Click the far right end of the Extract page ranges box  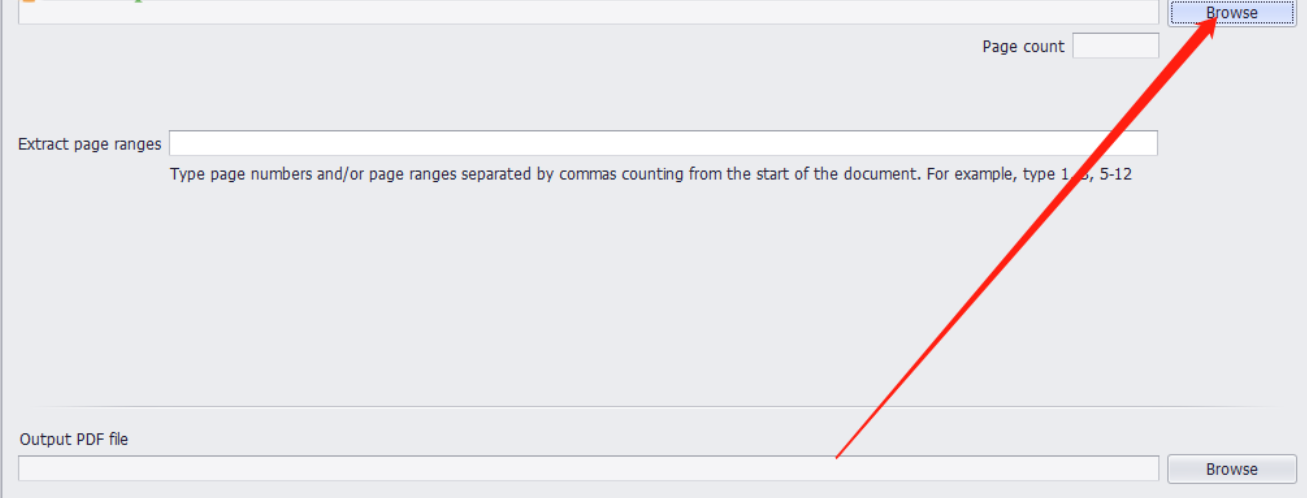tap(1148, 143)
